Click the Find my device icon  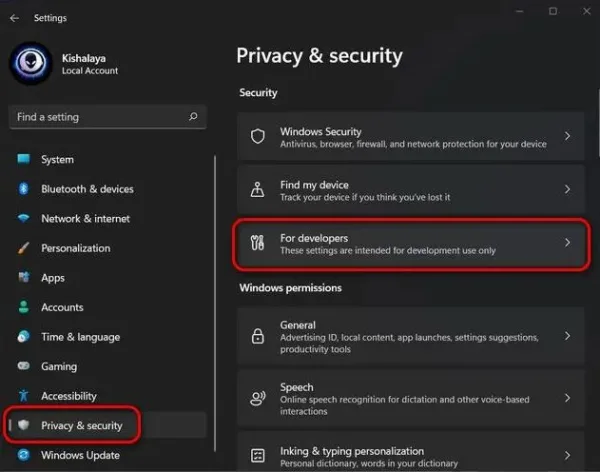pos(257,189)
